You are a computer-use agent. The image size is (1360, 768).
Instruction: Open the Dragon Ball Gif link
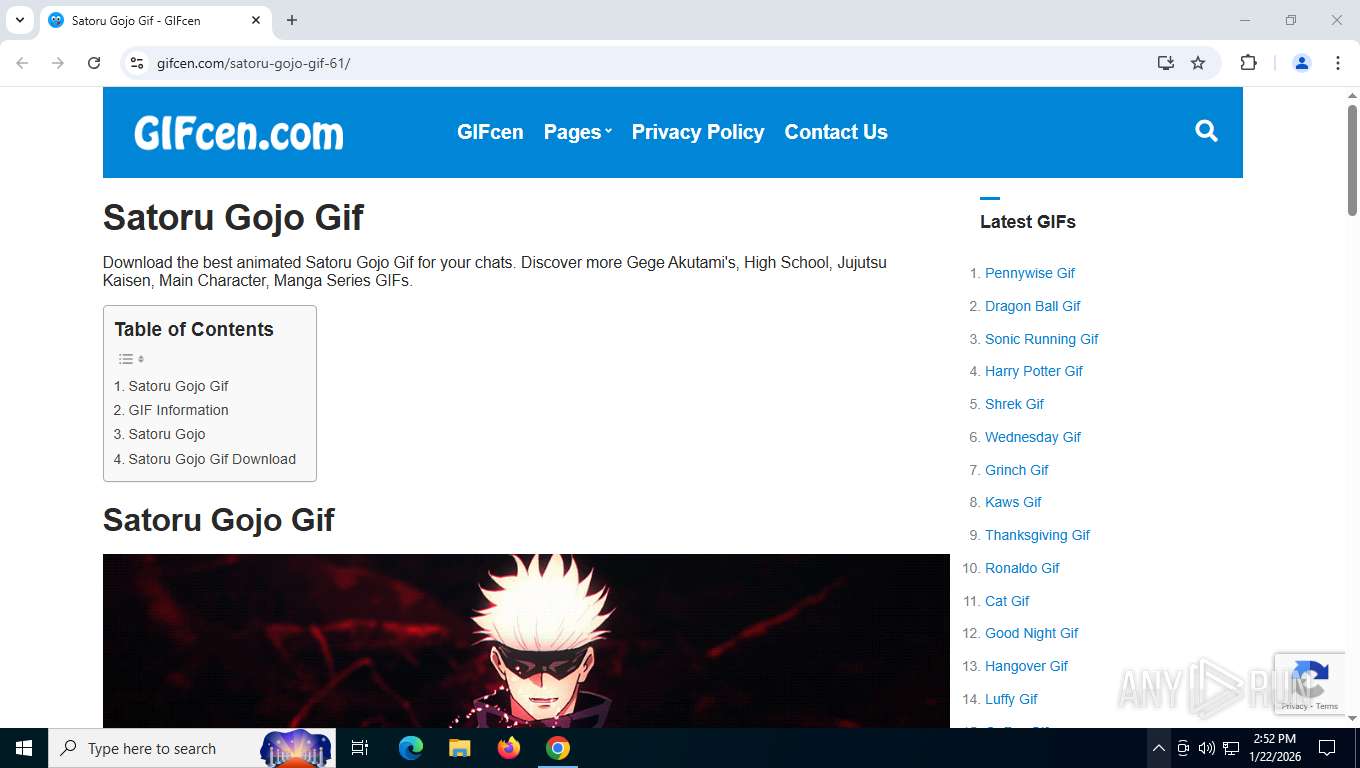tap(1033, 306)
